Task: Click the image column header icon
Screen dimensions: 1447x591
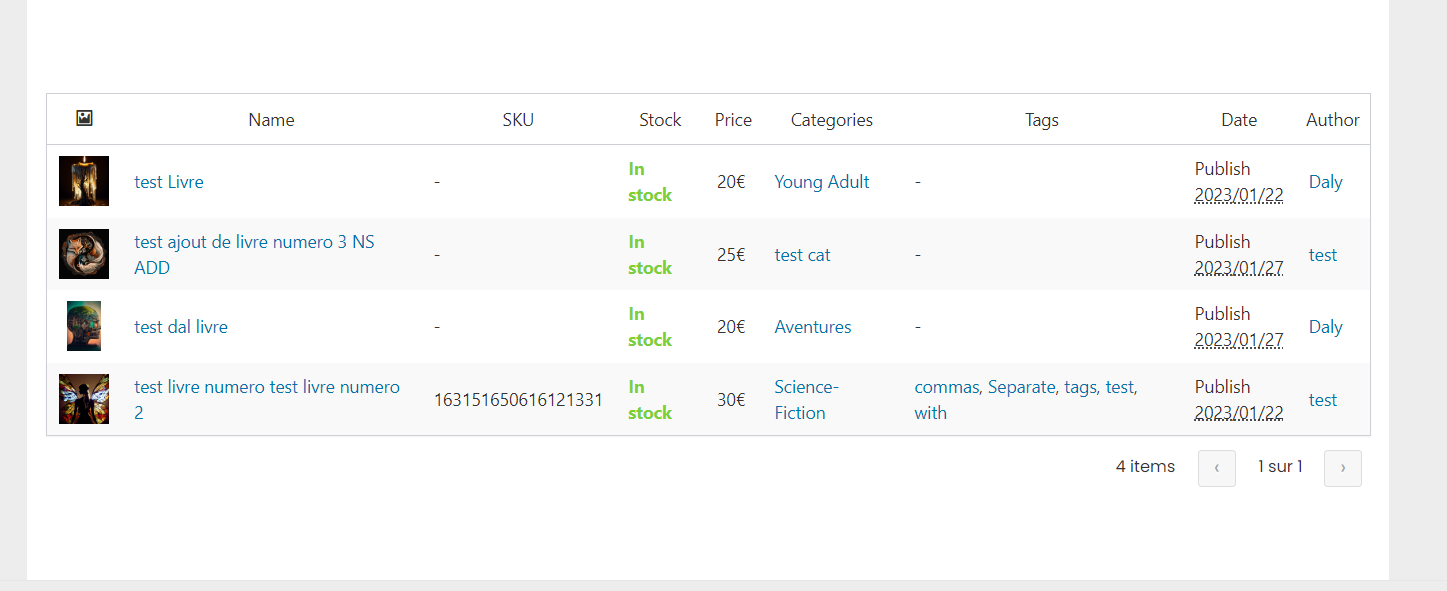Action: pyautogui.click(x=84, y=119)
